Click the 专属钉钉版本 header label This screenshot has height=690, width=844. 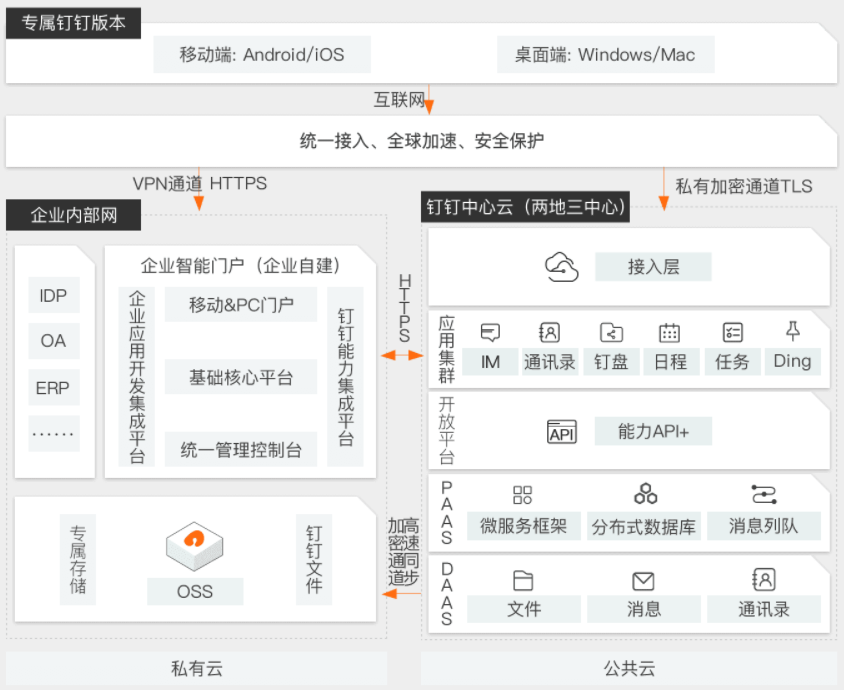73,23
